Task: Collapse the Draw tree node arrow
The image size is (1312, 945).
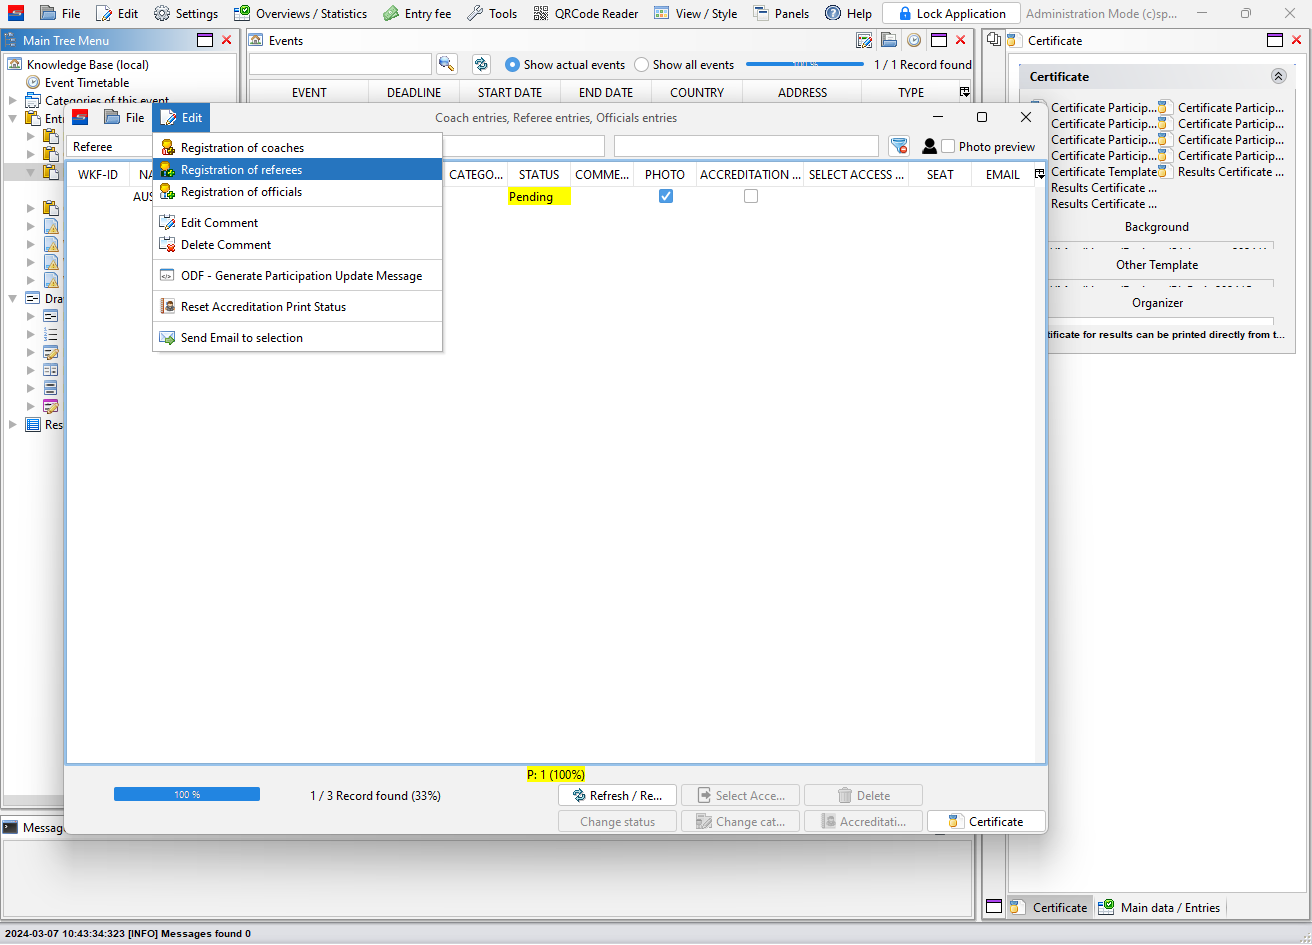Action: coord(13,298)
